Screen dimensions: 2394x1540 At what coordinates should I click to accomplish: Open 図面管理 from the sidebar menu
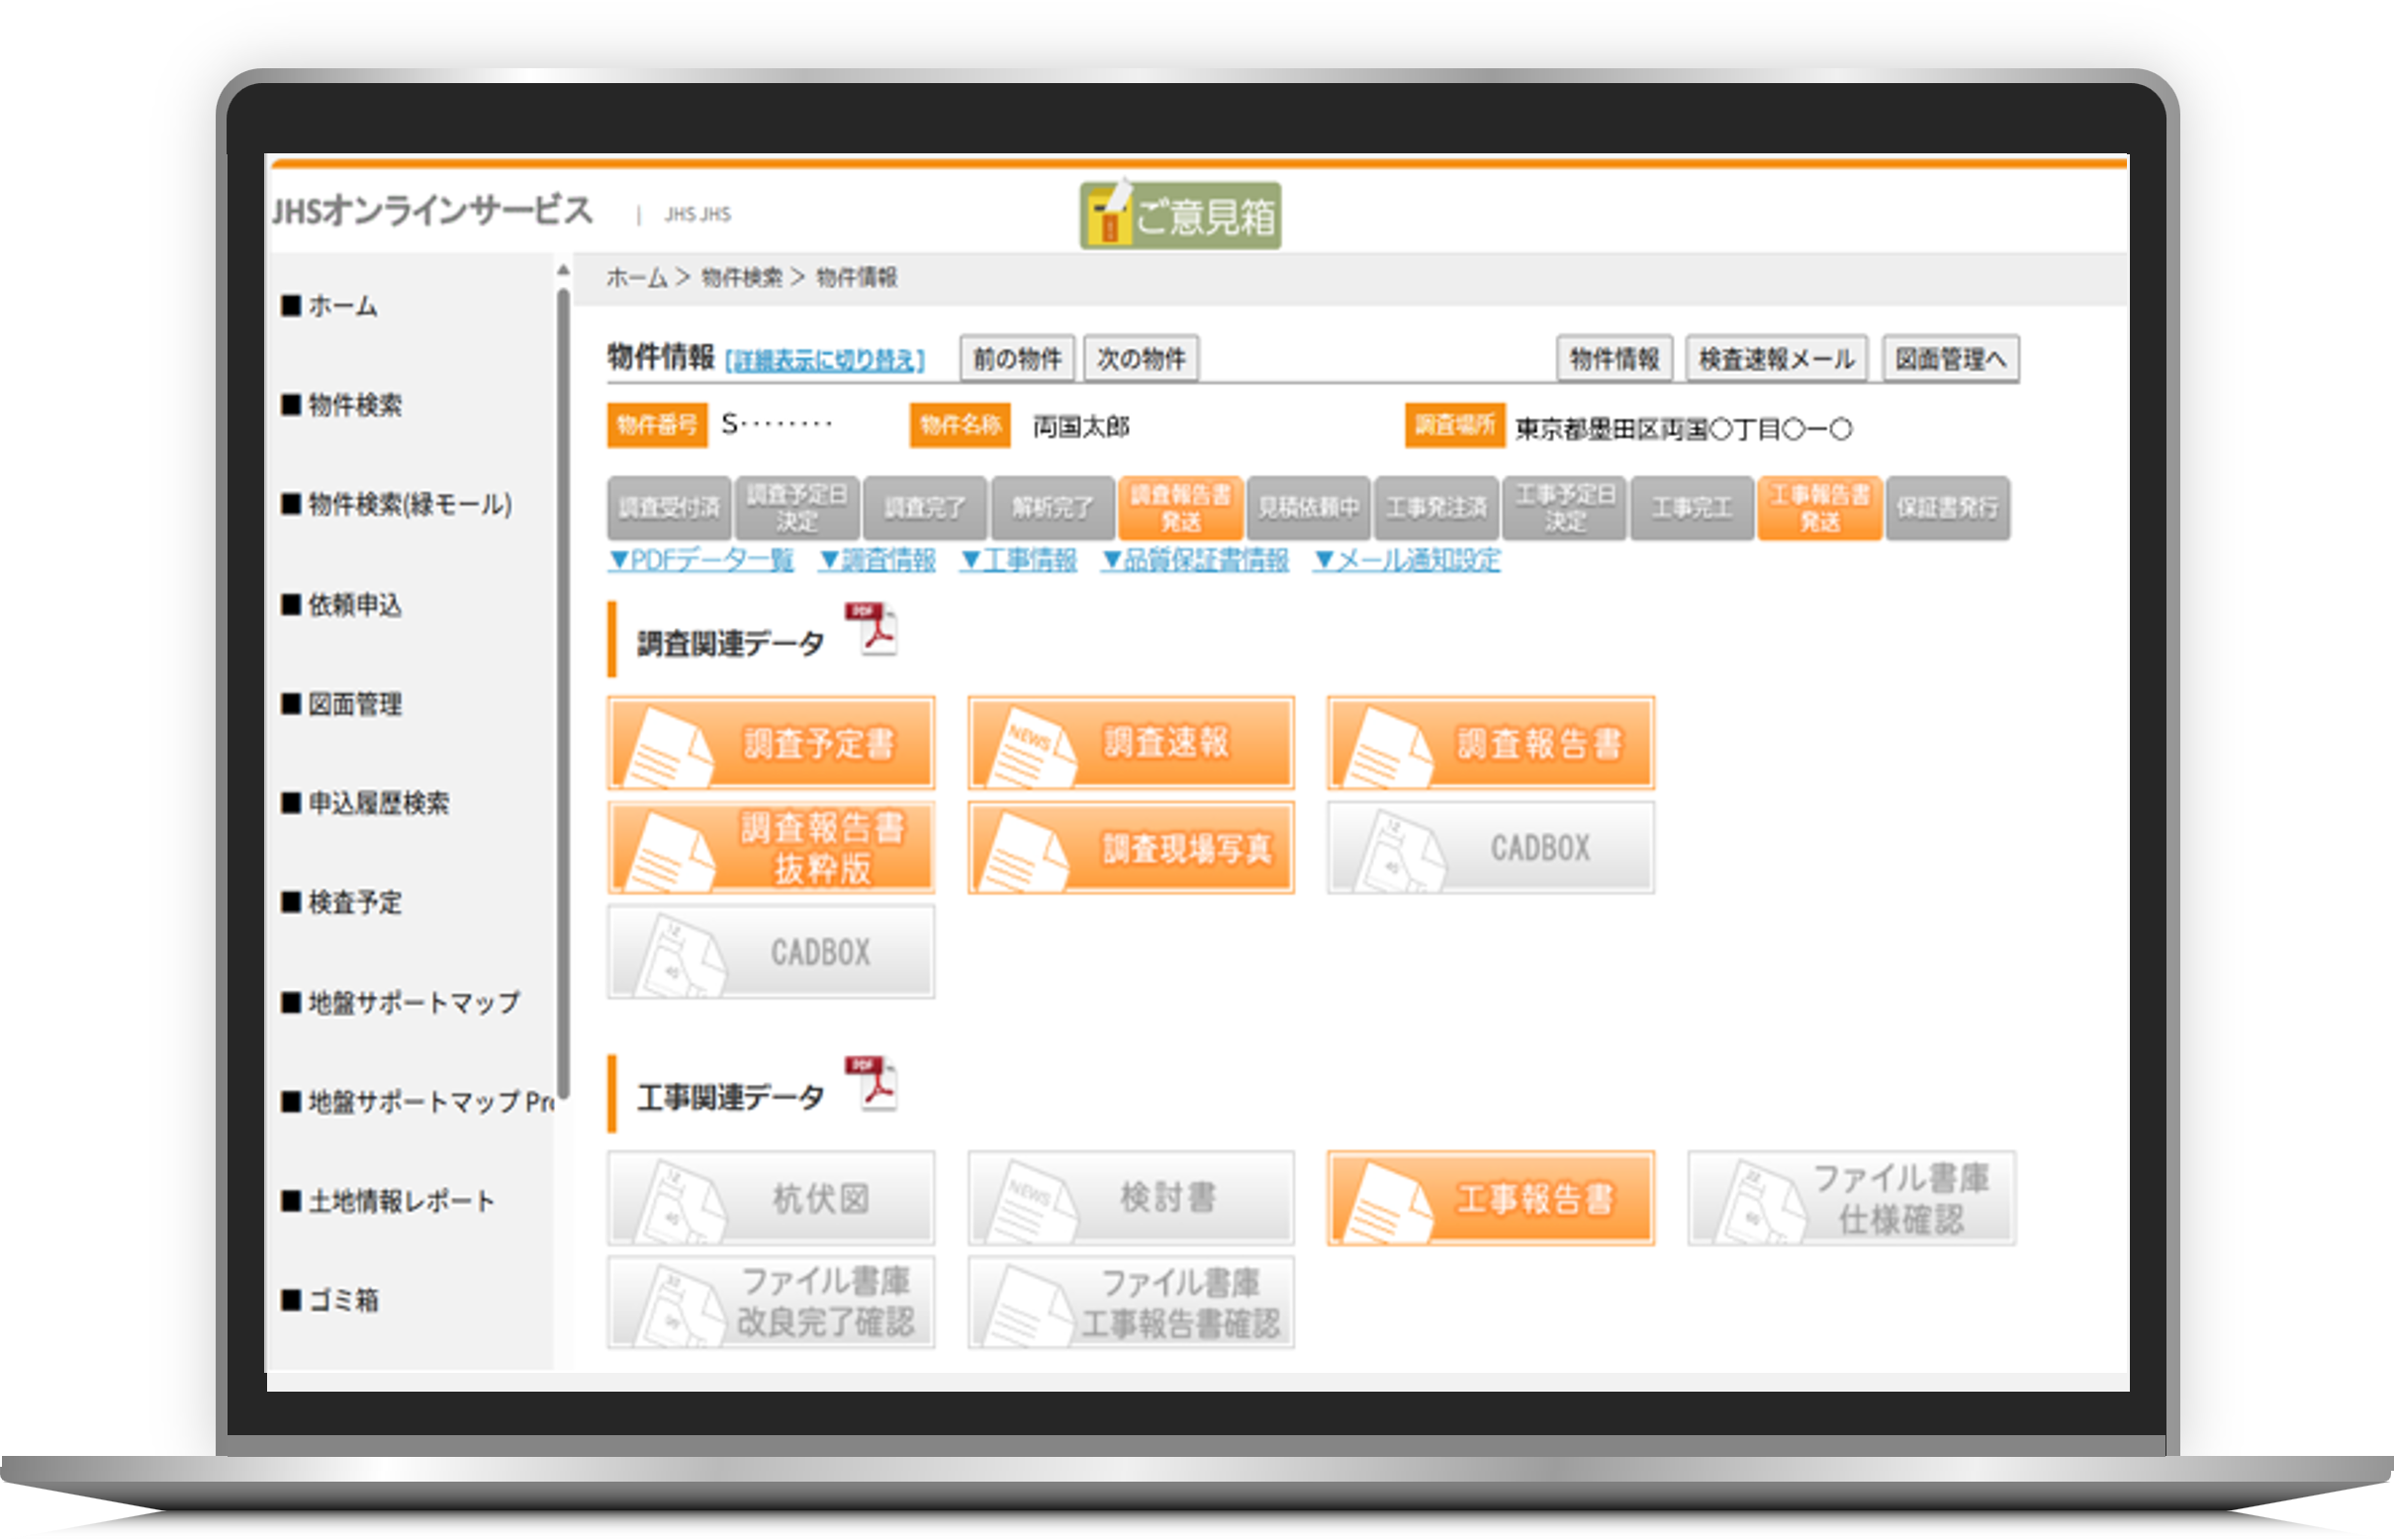point(354,704)
